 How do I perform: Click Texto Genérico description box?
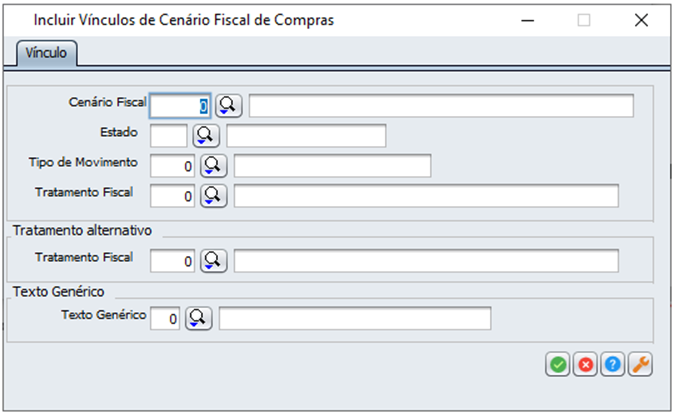pyautogui.click(x=355, y=318)
